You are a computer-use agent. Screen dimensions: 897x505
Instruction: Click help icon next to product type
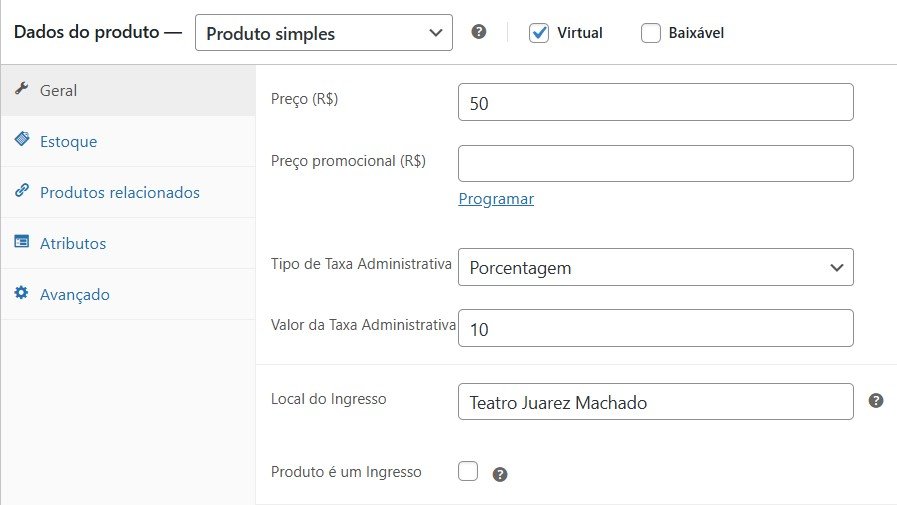tap(479, 32)
